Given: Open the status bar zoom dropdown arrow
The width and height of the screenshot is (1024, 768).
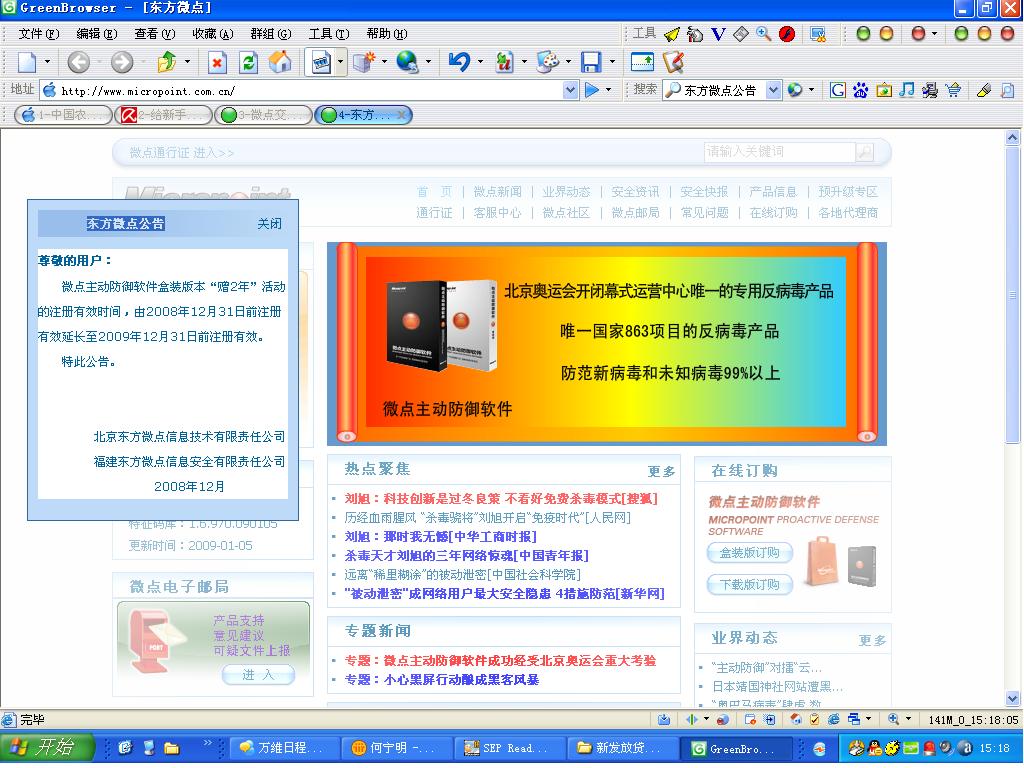Looking at the screenshot, I should (908, 719).
